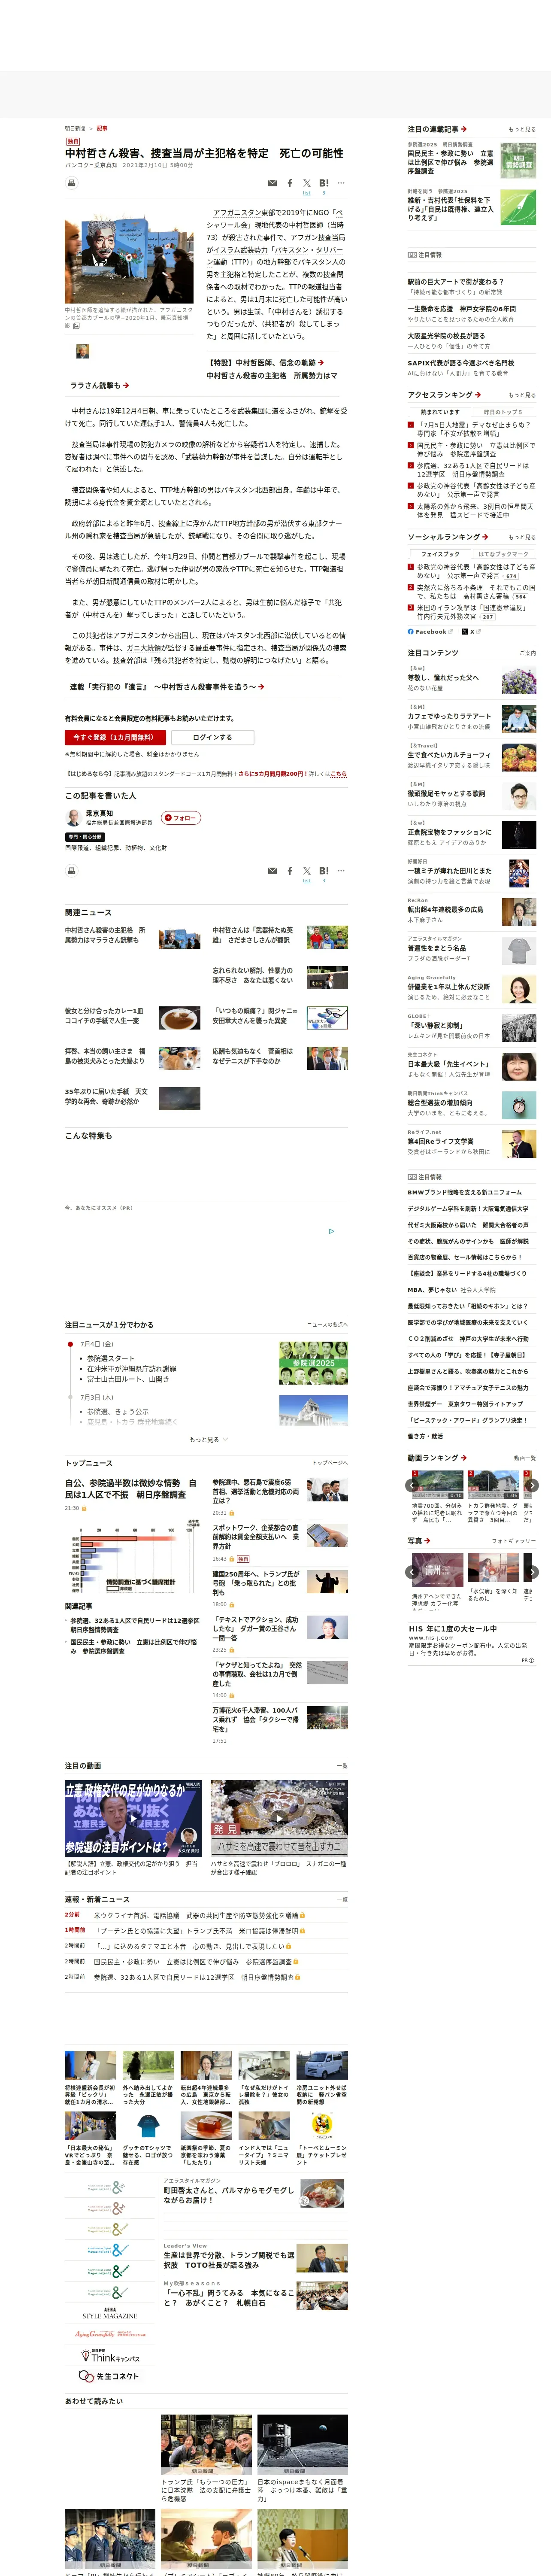
Task: Open 維新・吉村代表「社保料を下げる」 article
Action: coord(450,209)
